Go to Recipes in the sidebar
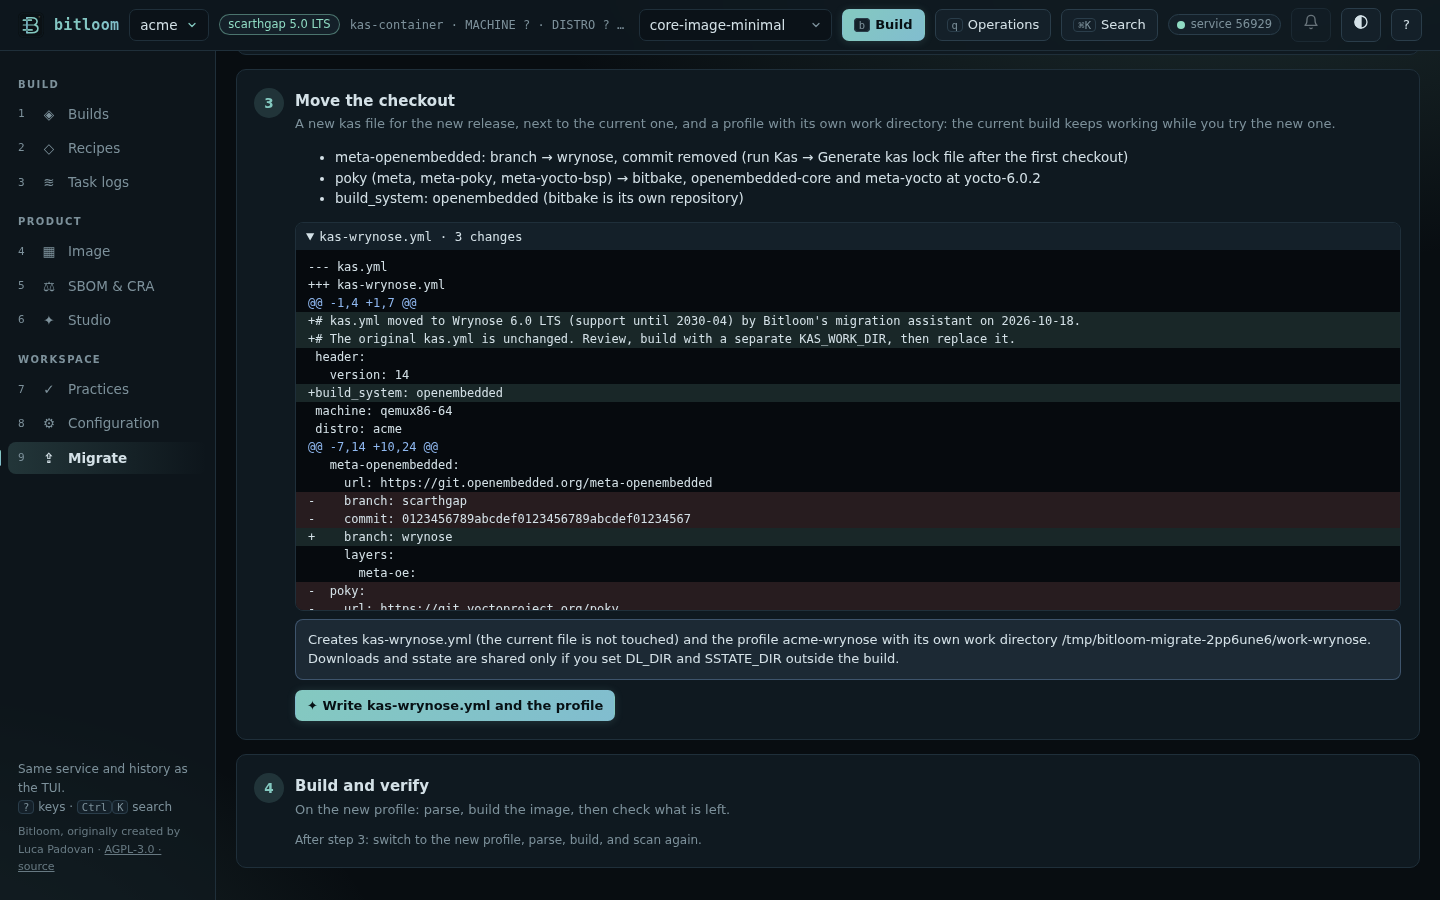The width and height of the screenshot is (1440, 900). (107, 149)
